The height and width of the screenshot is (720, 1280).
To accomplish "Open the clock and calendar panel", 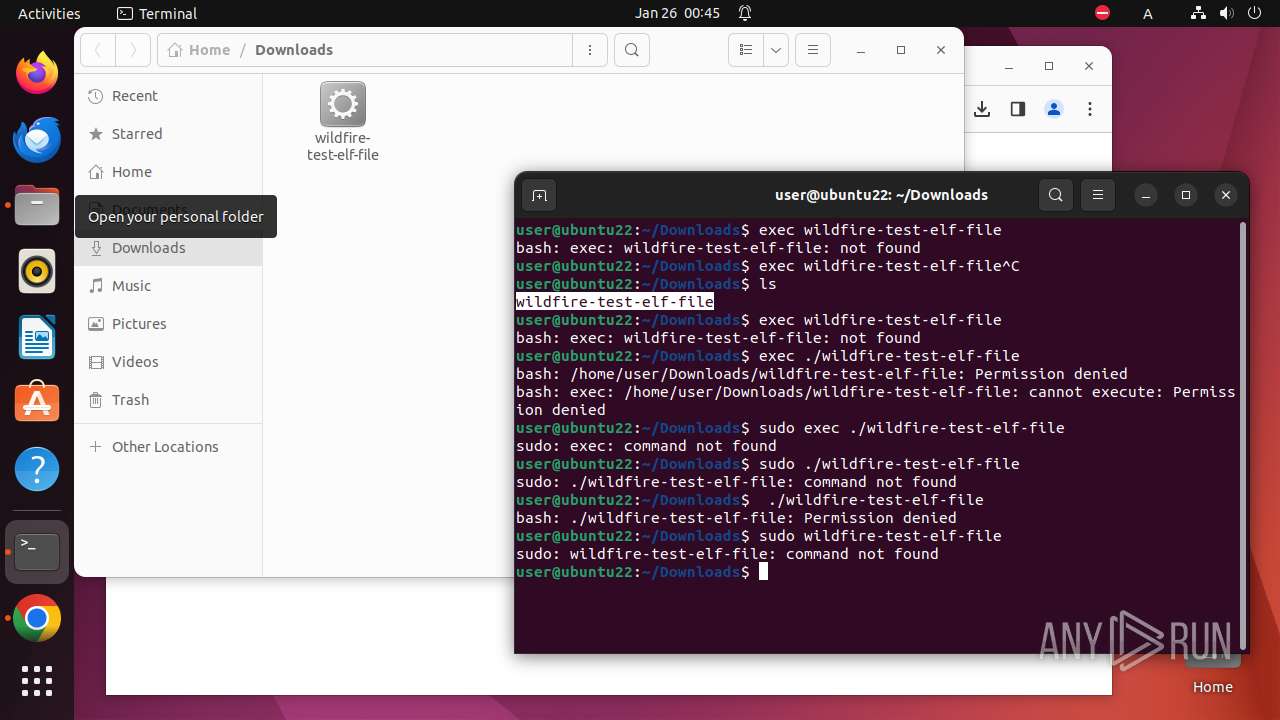I will [677, 13].
